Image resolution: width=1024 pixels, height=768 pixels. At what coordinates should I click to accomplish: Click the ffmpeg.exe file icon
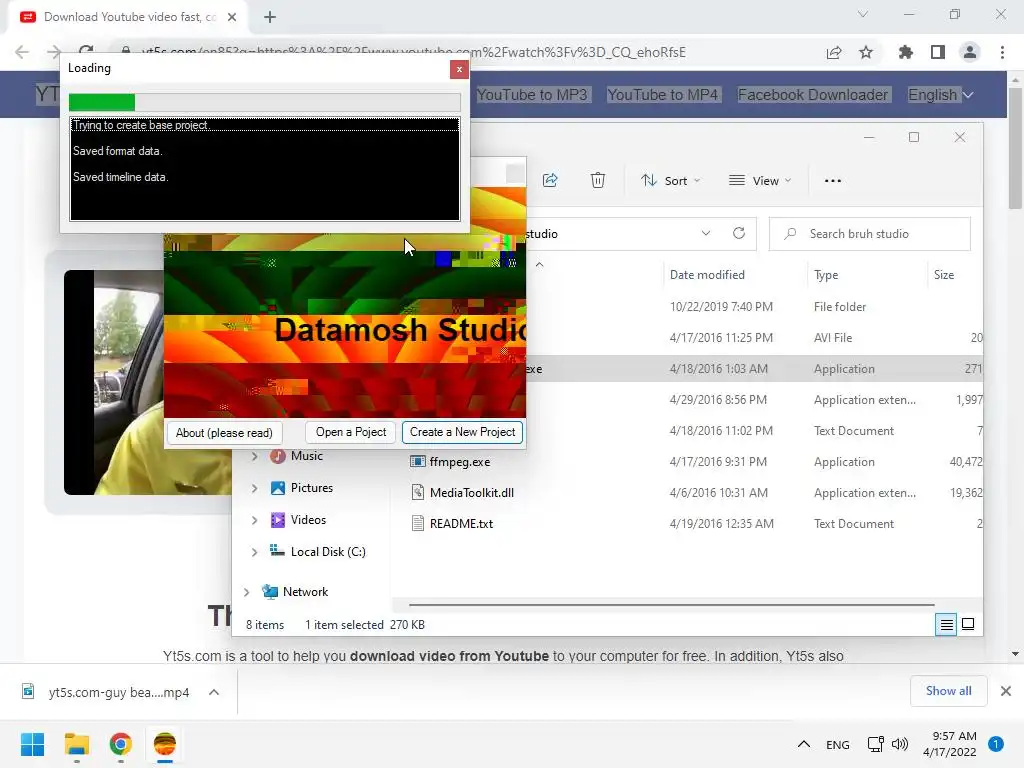(418, 462)
